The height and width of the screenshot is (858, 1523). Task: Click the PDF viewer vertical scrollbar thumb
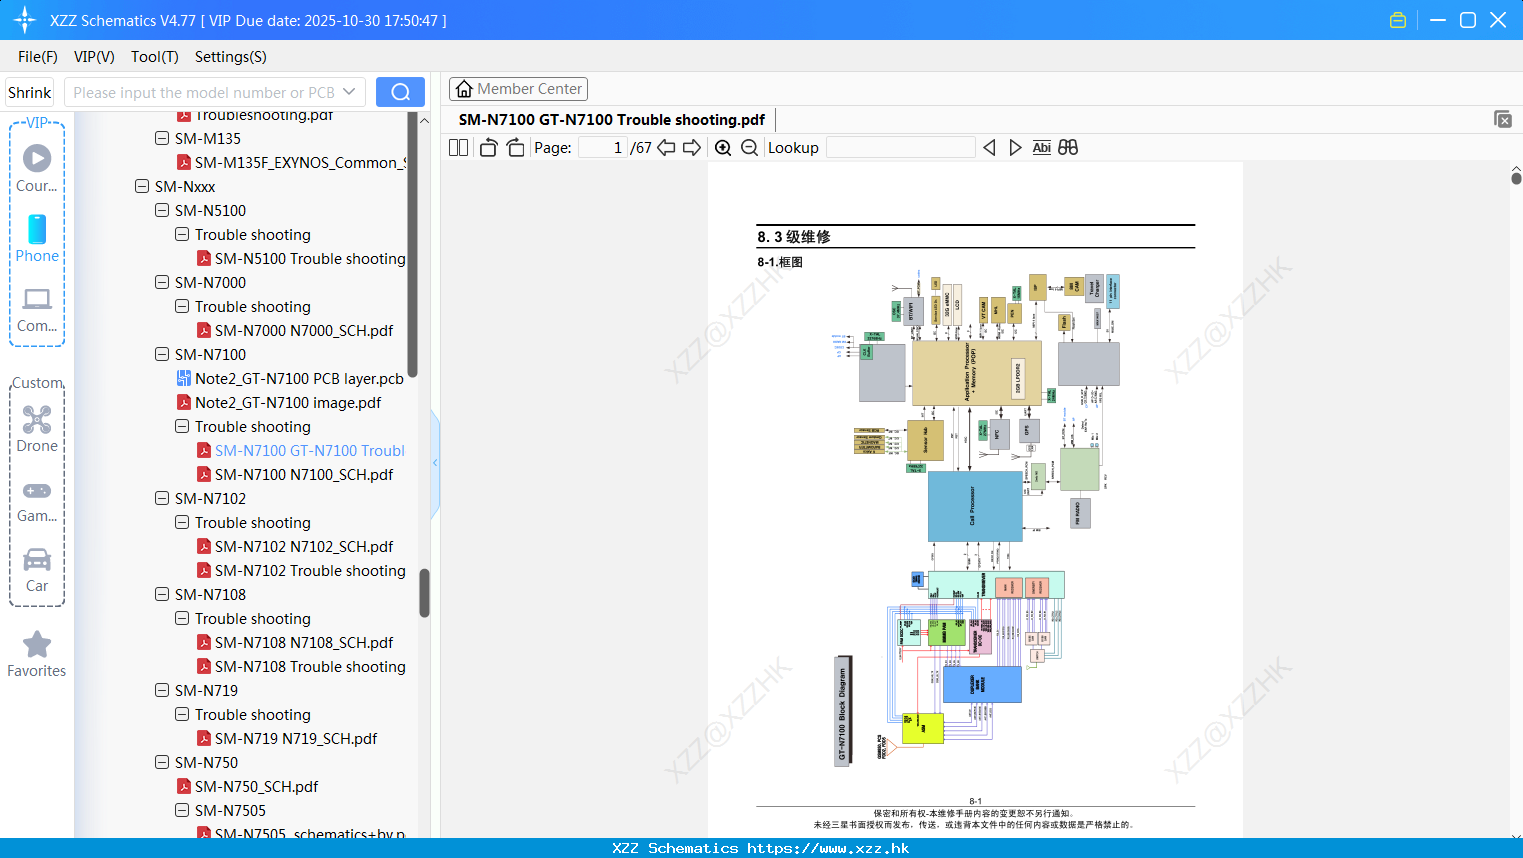pyautogui.click(x=1516, y=178)
